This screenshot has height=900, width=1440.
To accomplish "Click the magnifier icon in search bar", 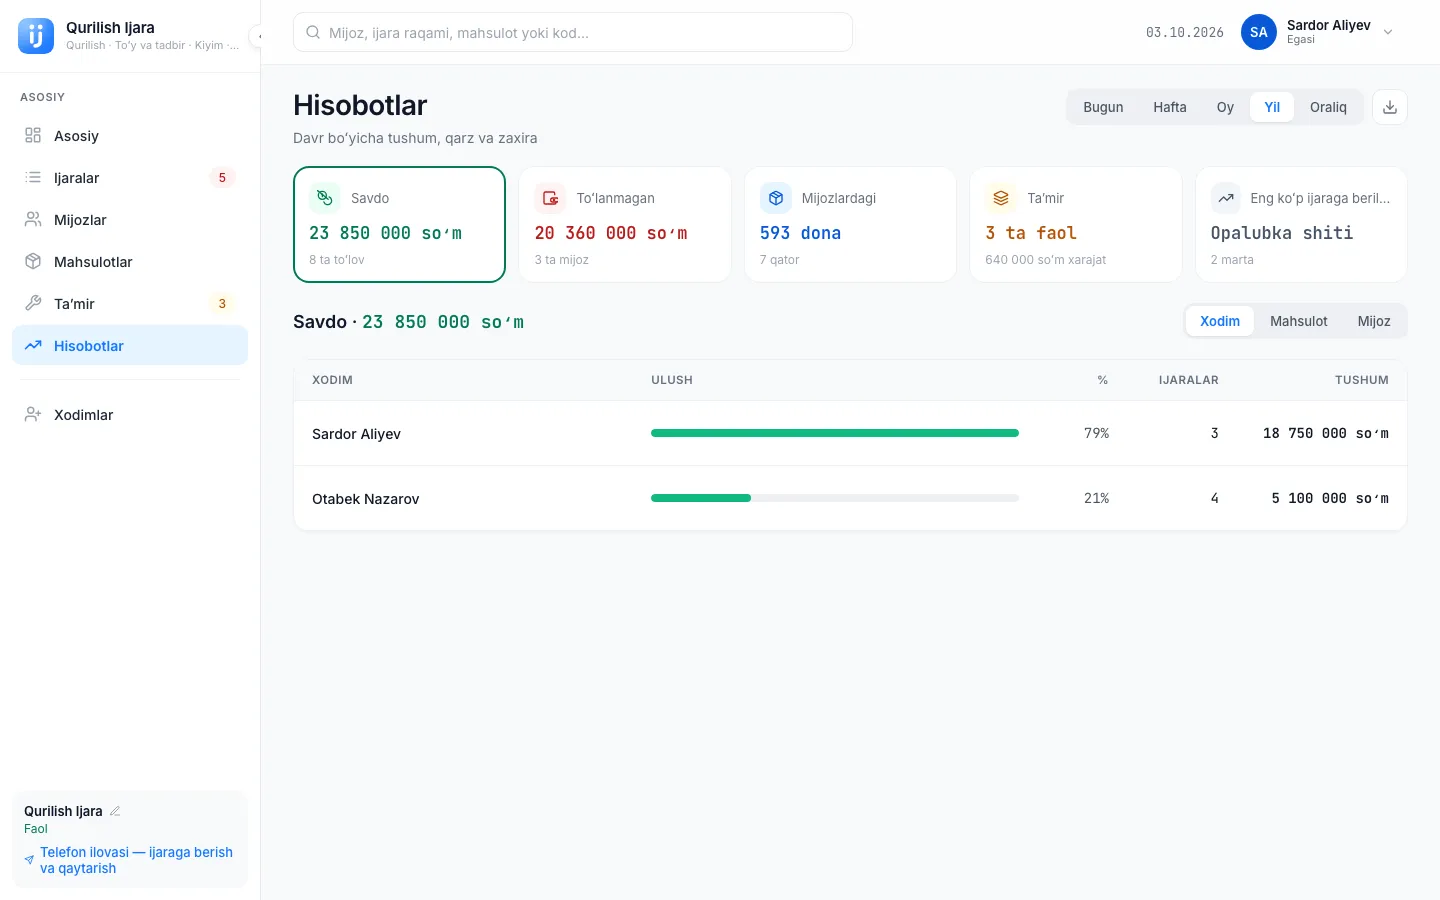I will [313, 32].
